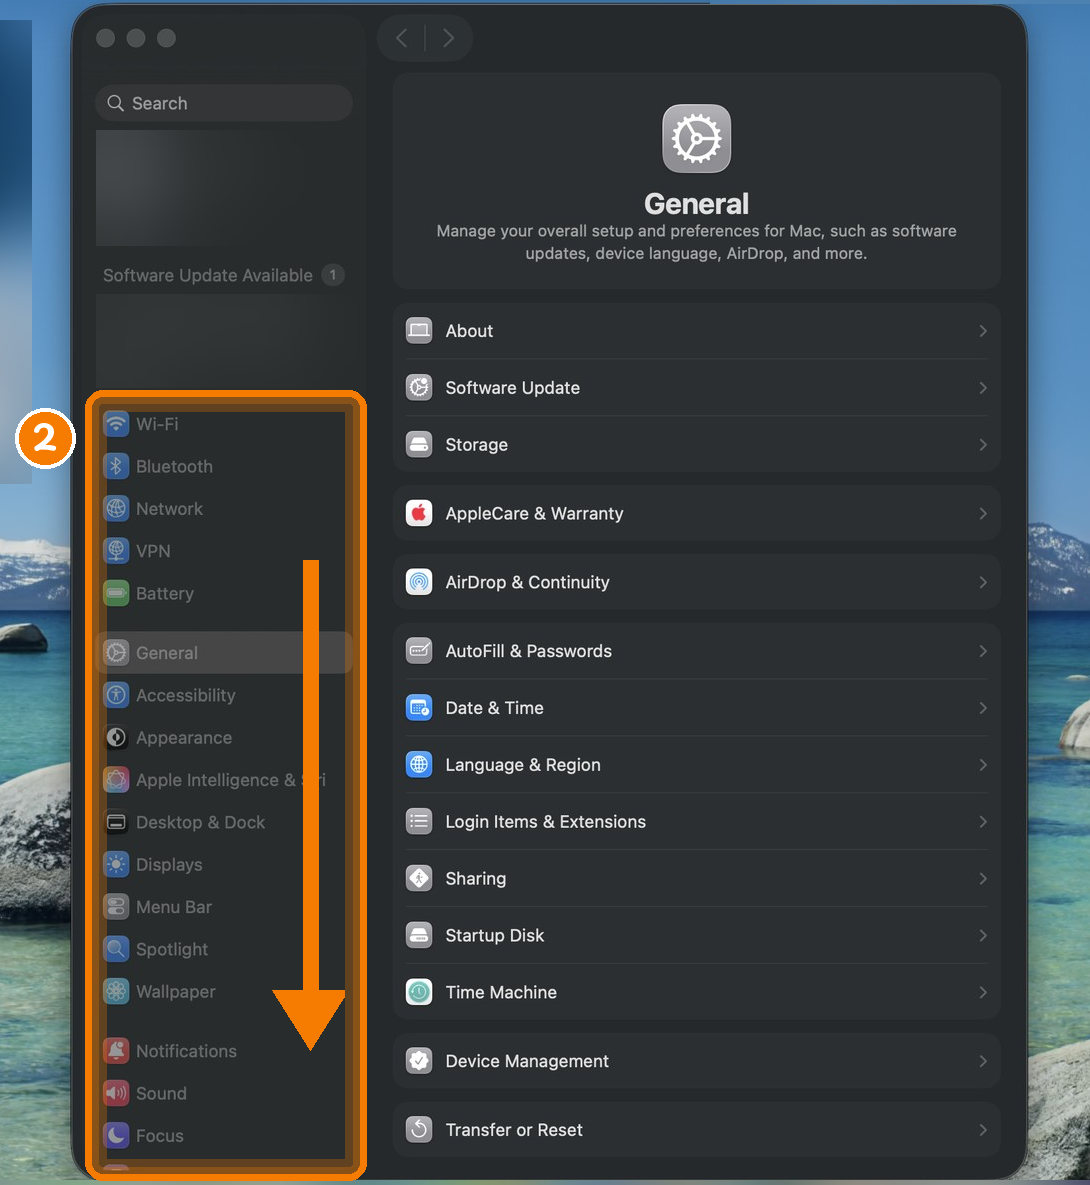1090x1185 pixels.
Task: Choose Wallpaper from the sidebar
Action: pyautogui.click(x=225, y=991)
